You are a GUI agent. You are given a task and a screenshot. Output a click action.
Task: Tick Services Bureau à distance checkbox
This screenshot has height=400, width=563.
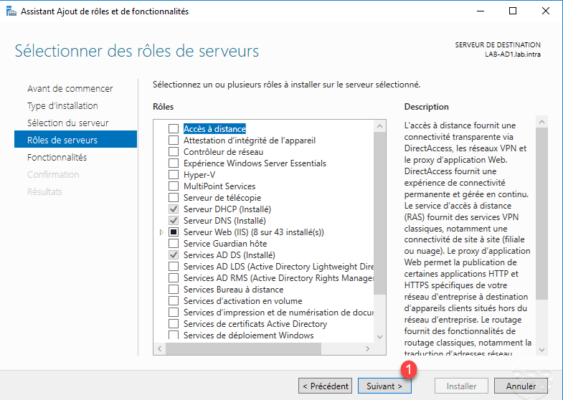pyautogui.click(x=173, y=289)
